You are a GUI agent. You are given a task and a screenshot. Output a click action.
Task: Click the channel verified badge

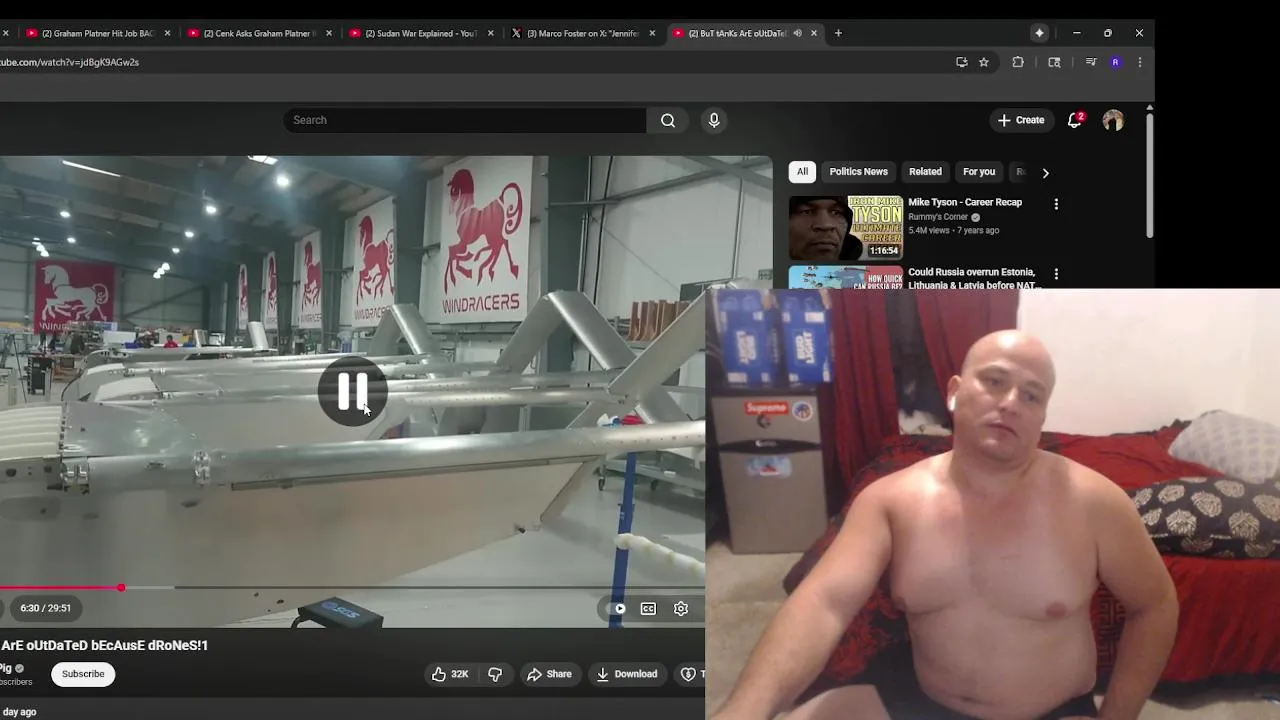[19, 668]
